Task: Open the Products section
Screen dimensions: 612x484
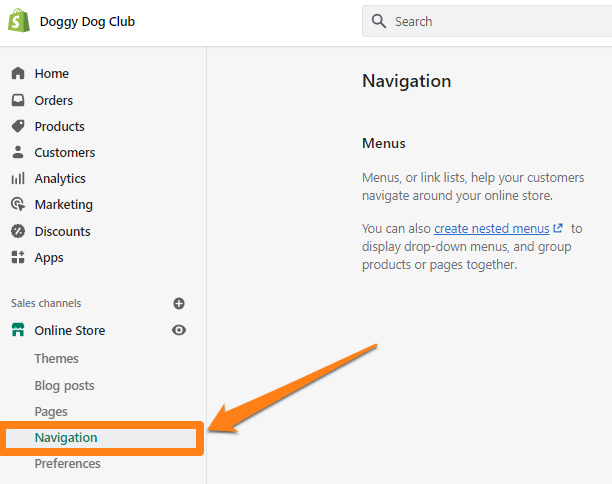Action: (x=59, y=126)
